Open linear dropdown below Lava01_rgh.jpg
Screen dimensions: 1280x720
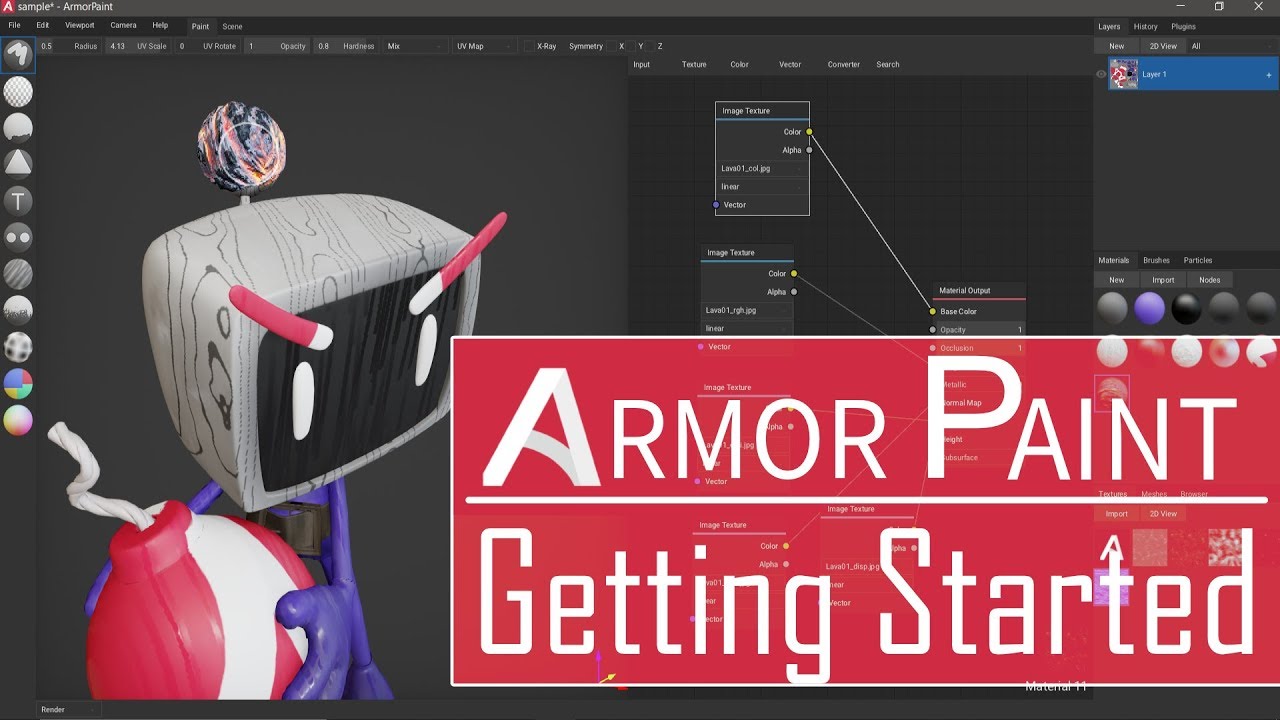coord(747,329)
